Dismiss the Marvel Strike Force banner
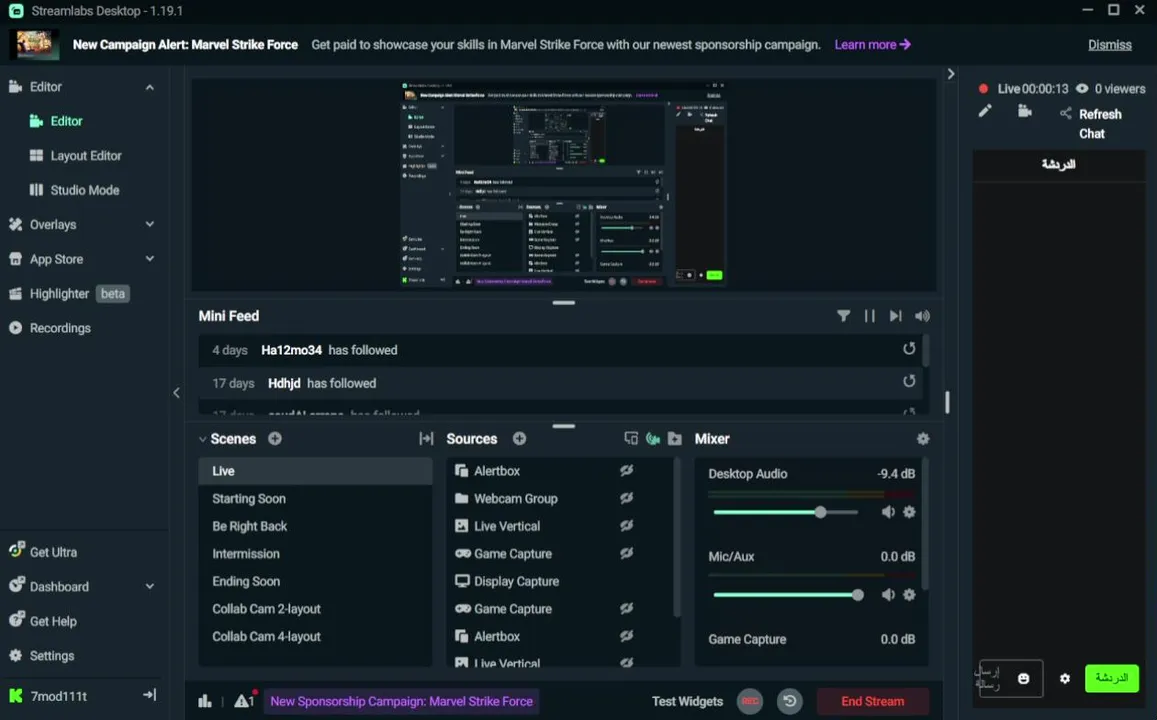Screen dimensions: 1157x720 click(1109, 44)
